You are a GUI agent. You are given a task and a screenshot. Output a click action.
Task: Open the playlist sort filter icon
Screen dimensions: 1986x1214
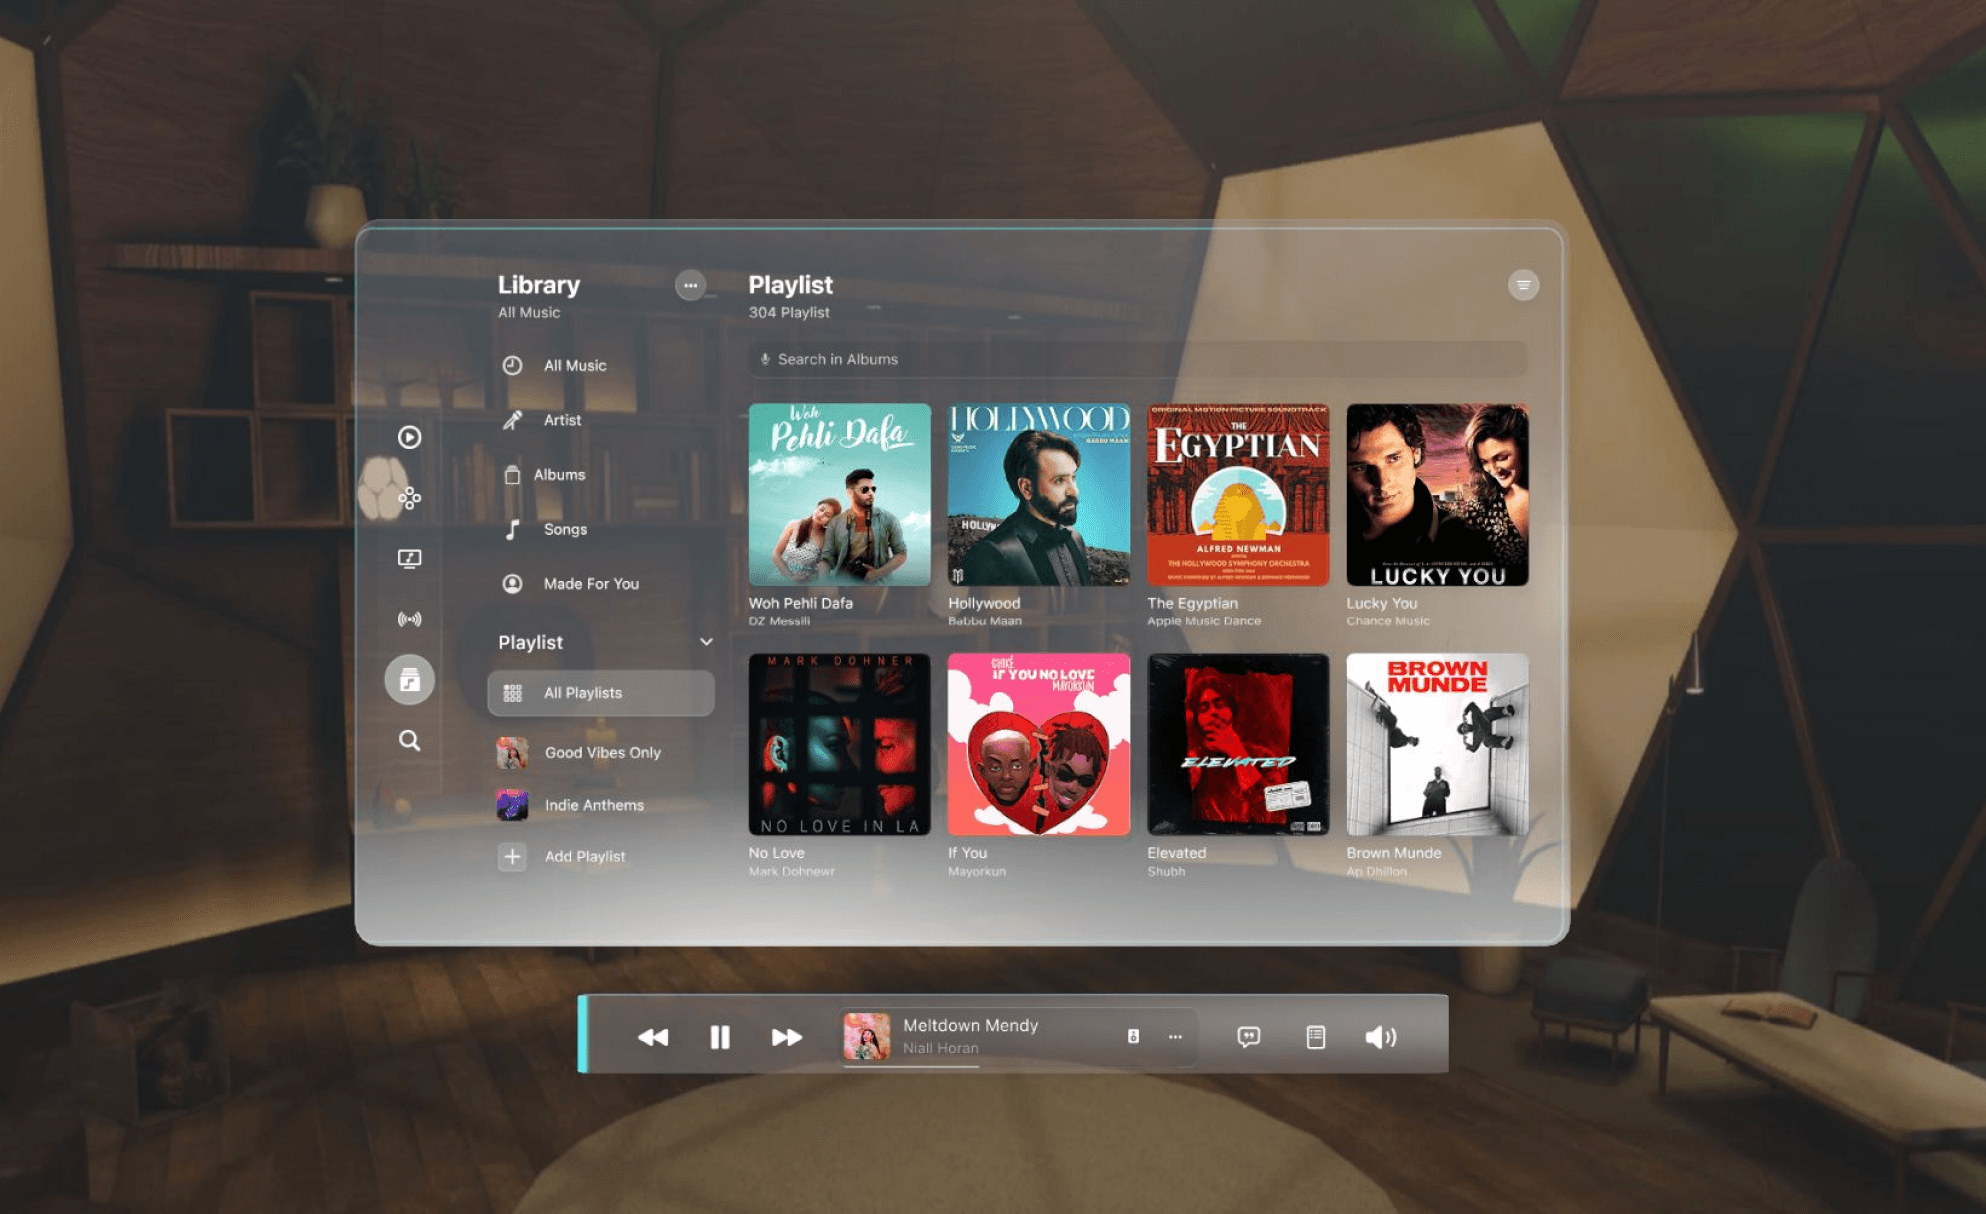[1522, 285]
